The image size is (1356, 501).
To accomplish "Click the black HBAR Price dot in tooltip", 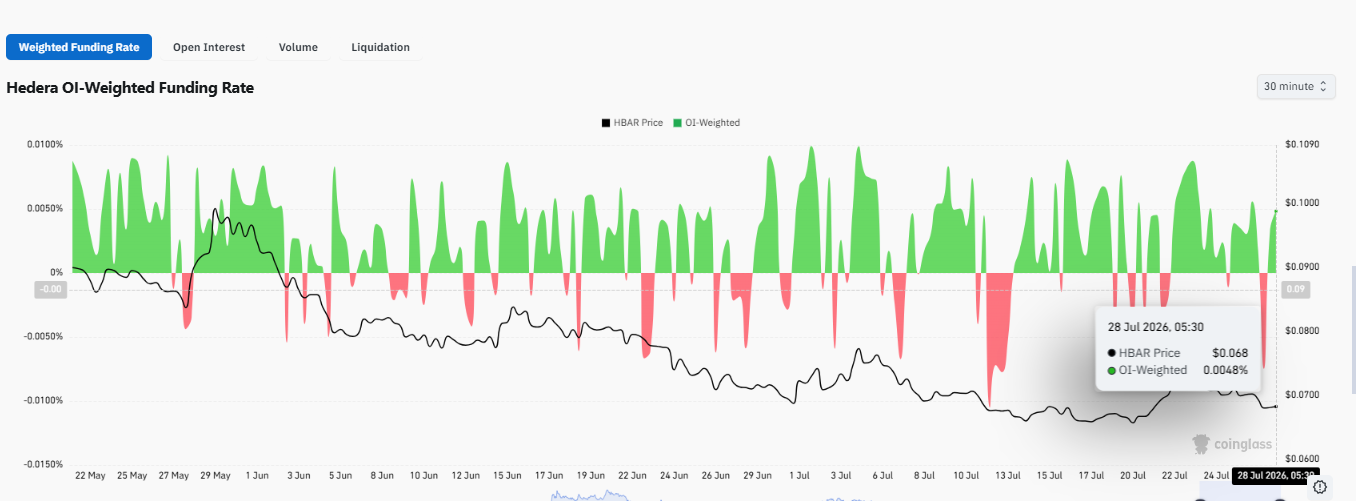I will click(1112, 353).
